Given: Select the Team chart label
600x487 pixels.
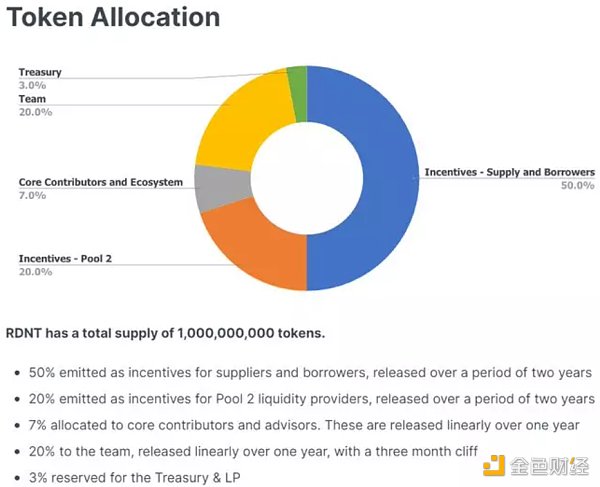Looking at the screenshot, I should [32, 99].
